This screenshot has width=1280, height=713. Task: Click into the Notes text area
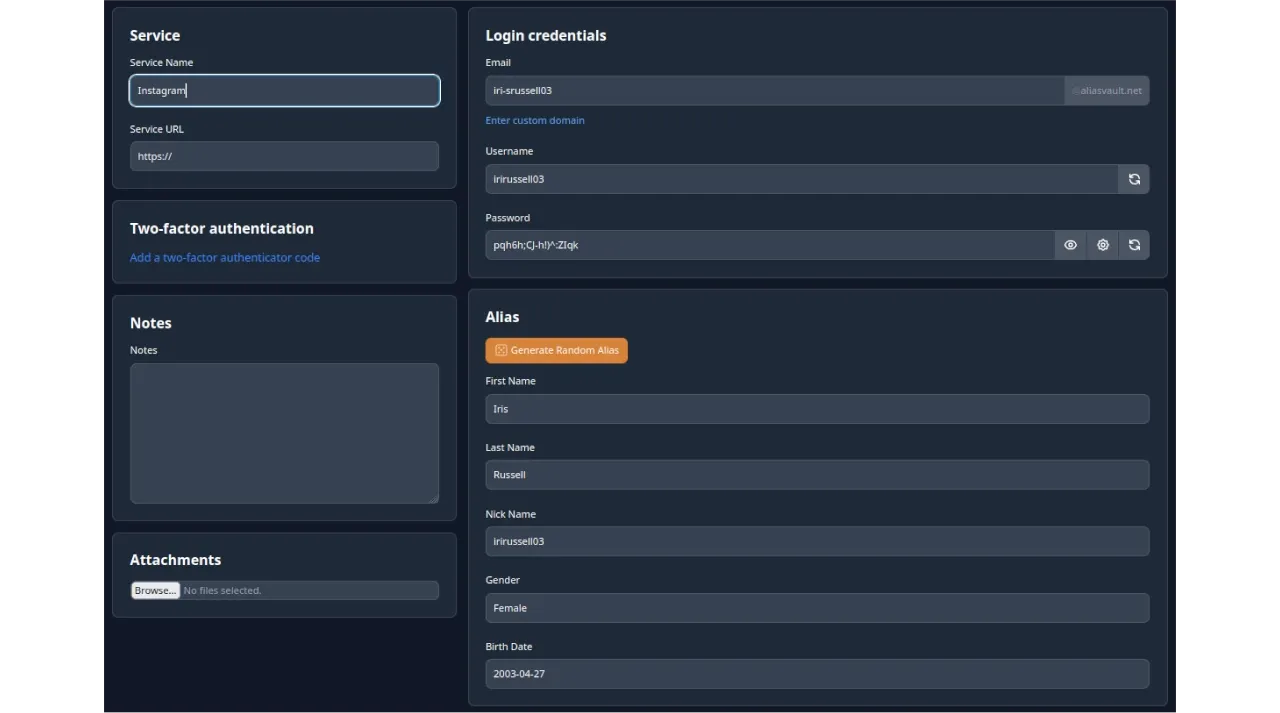tap(284, 433)
